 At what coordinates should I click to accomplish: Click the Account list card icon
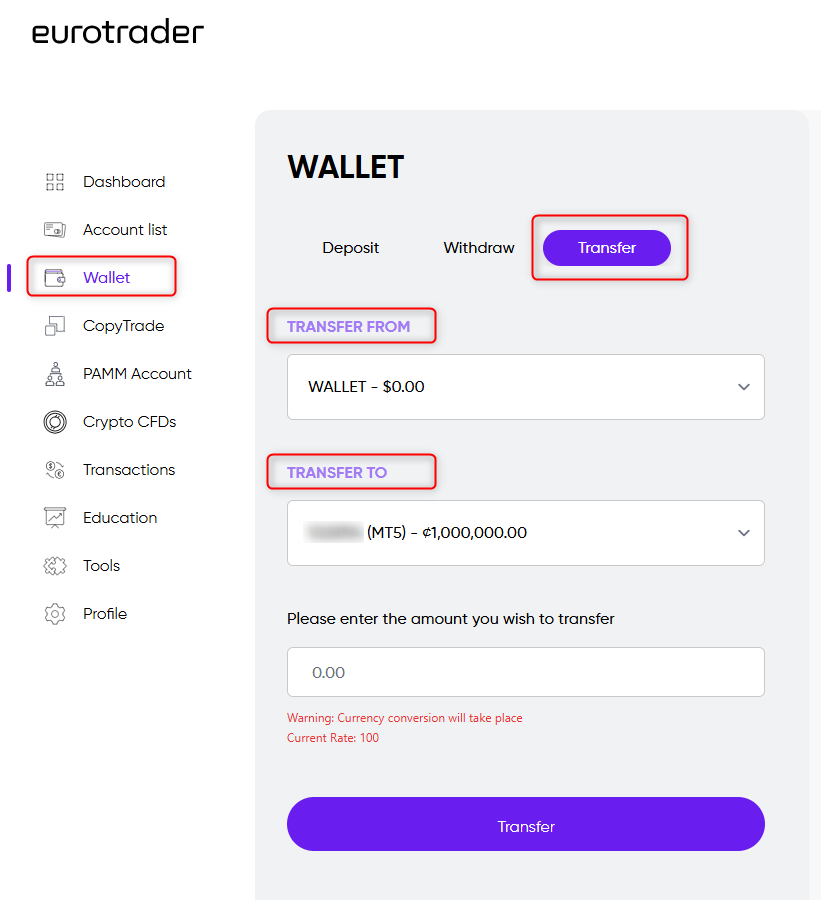pyautogui.click(x=55, y=230)
